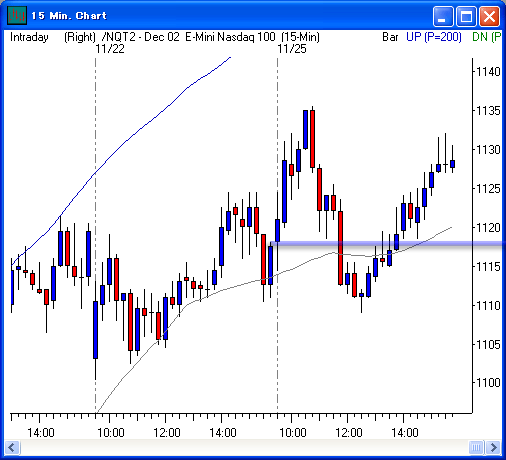Select the Bar chart type label
506x460 pixels.
pos(390,37)
